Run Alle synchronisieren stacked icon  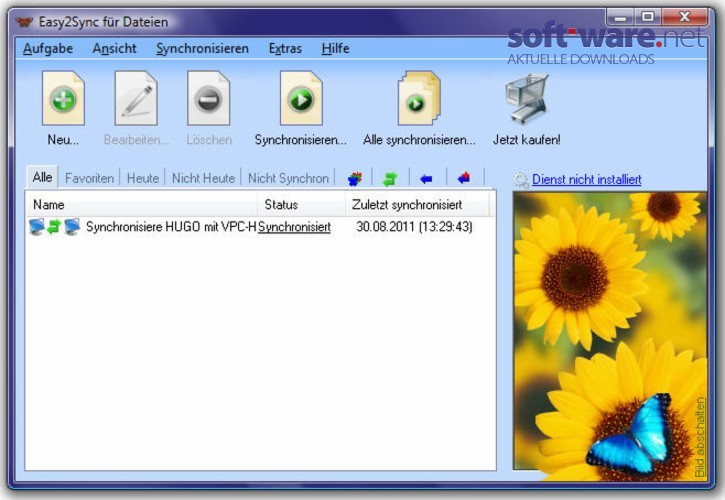(x=419, y=98)
